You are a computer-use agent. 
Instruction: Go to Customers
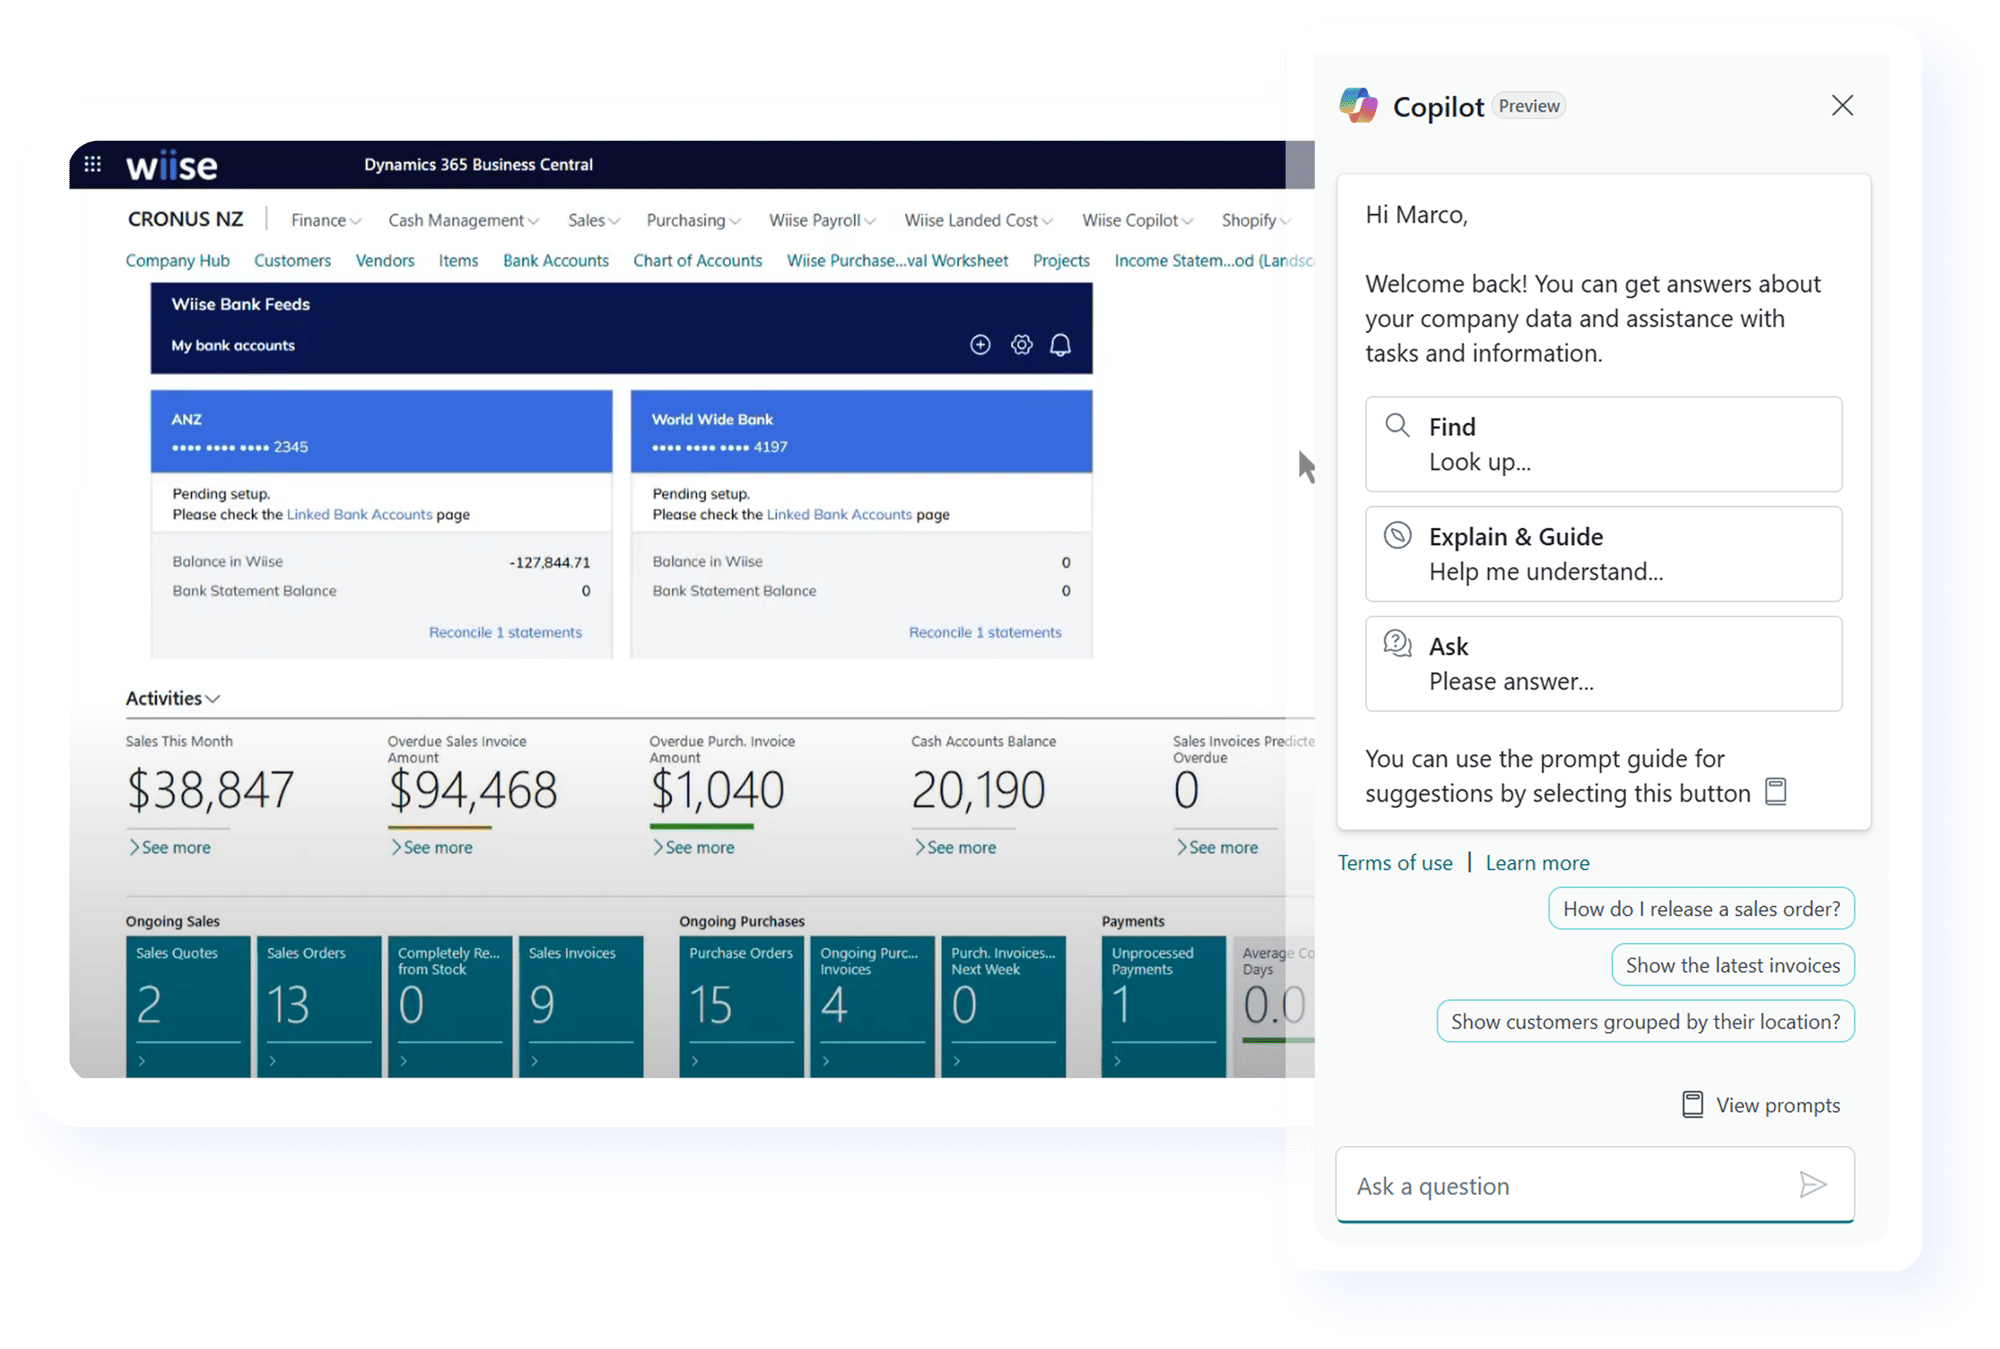pyautogui.click(x=292, y=260)
